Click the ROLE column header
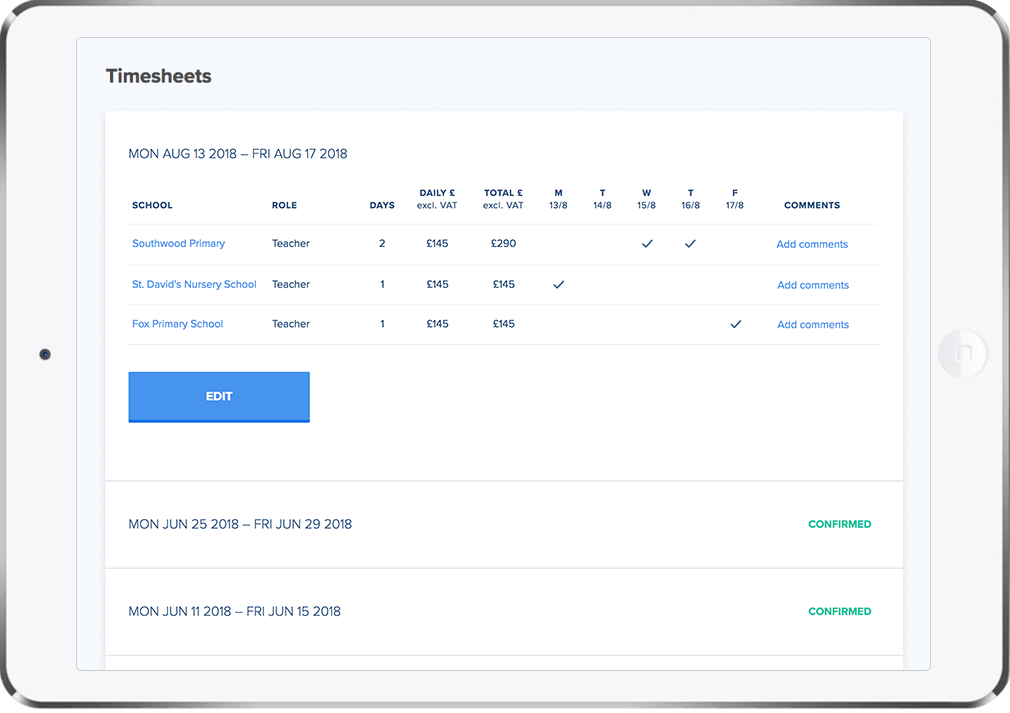The height and width of the screenshot is (713, 1010). click(x=284, y=205)
